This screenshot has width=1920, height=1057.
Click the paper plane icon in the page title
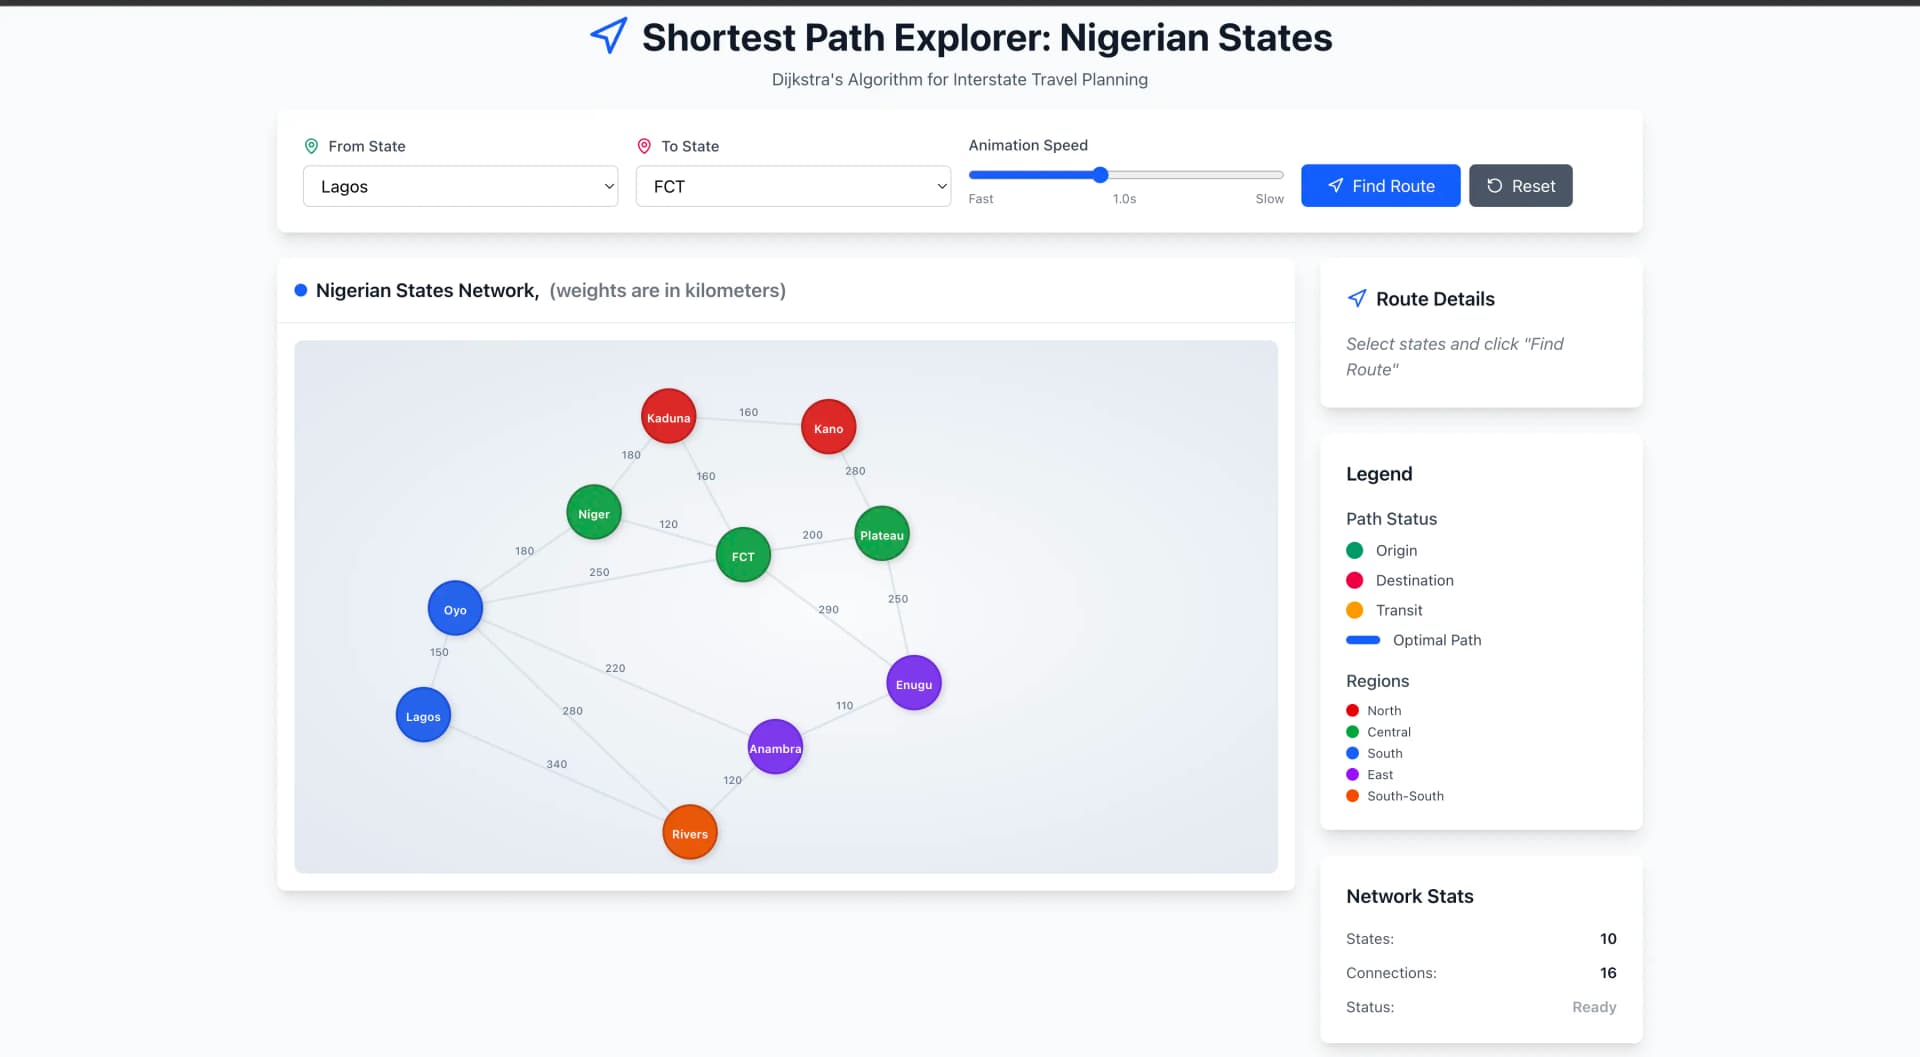tap(609, 36)
